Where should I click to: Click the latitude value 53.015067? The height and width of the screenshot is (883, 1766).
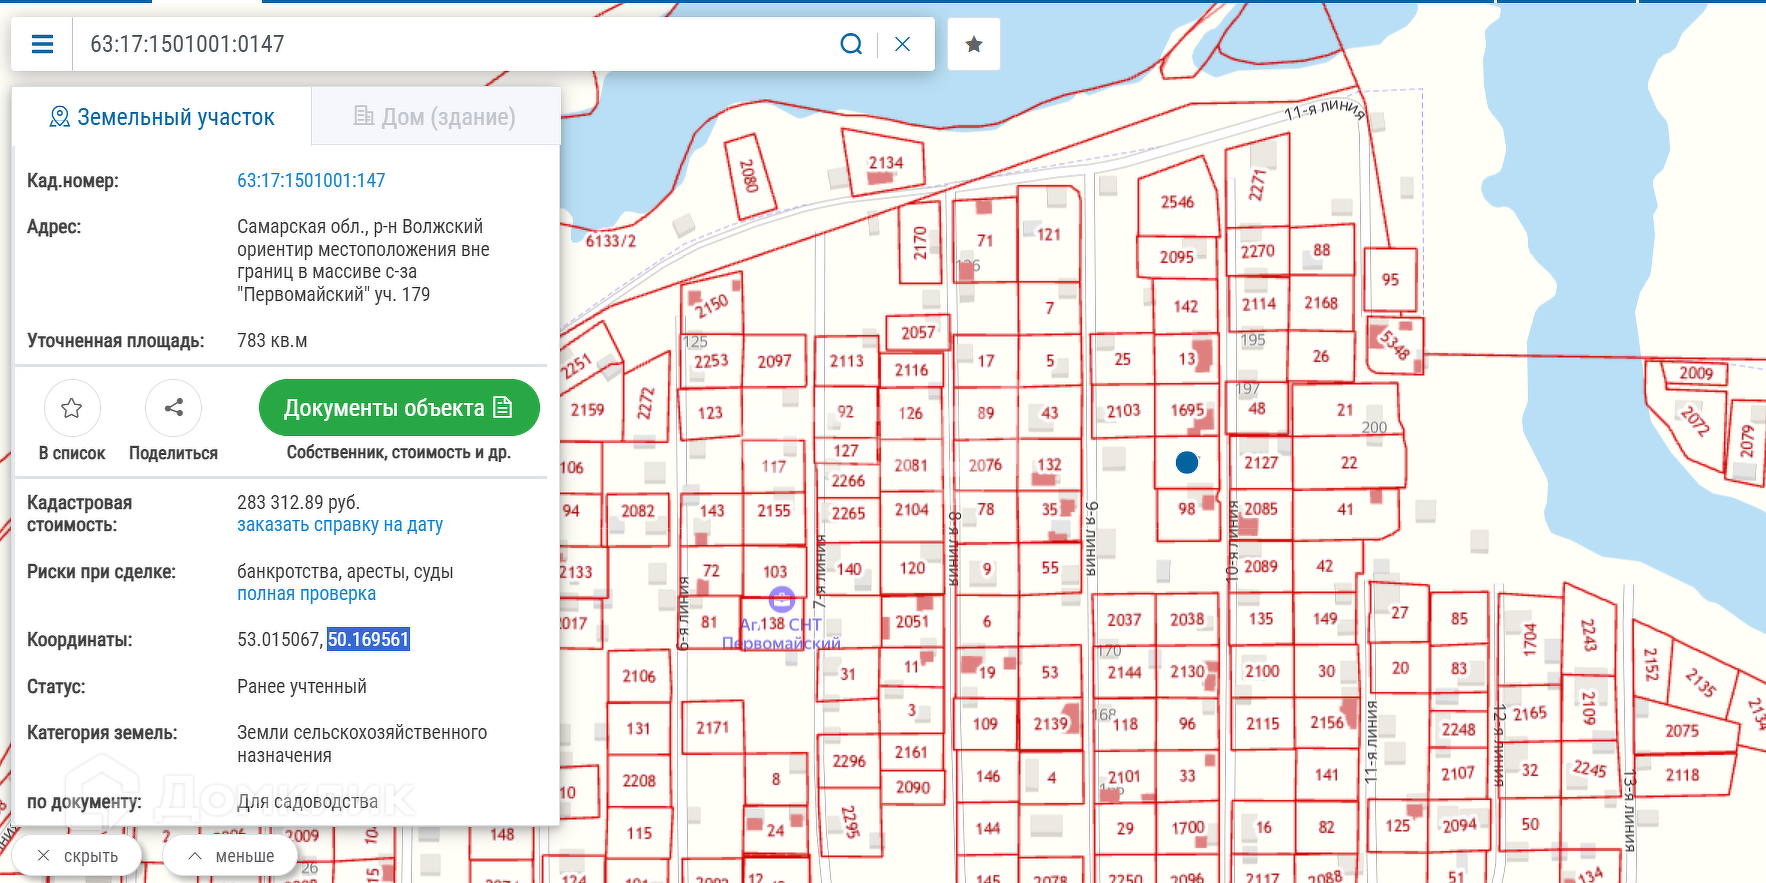pyautogui.click(x=279, y=640)
